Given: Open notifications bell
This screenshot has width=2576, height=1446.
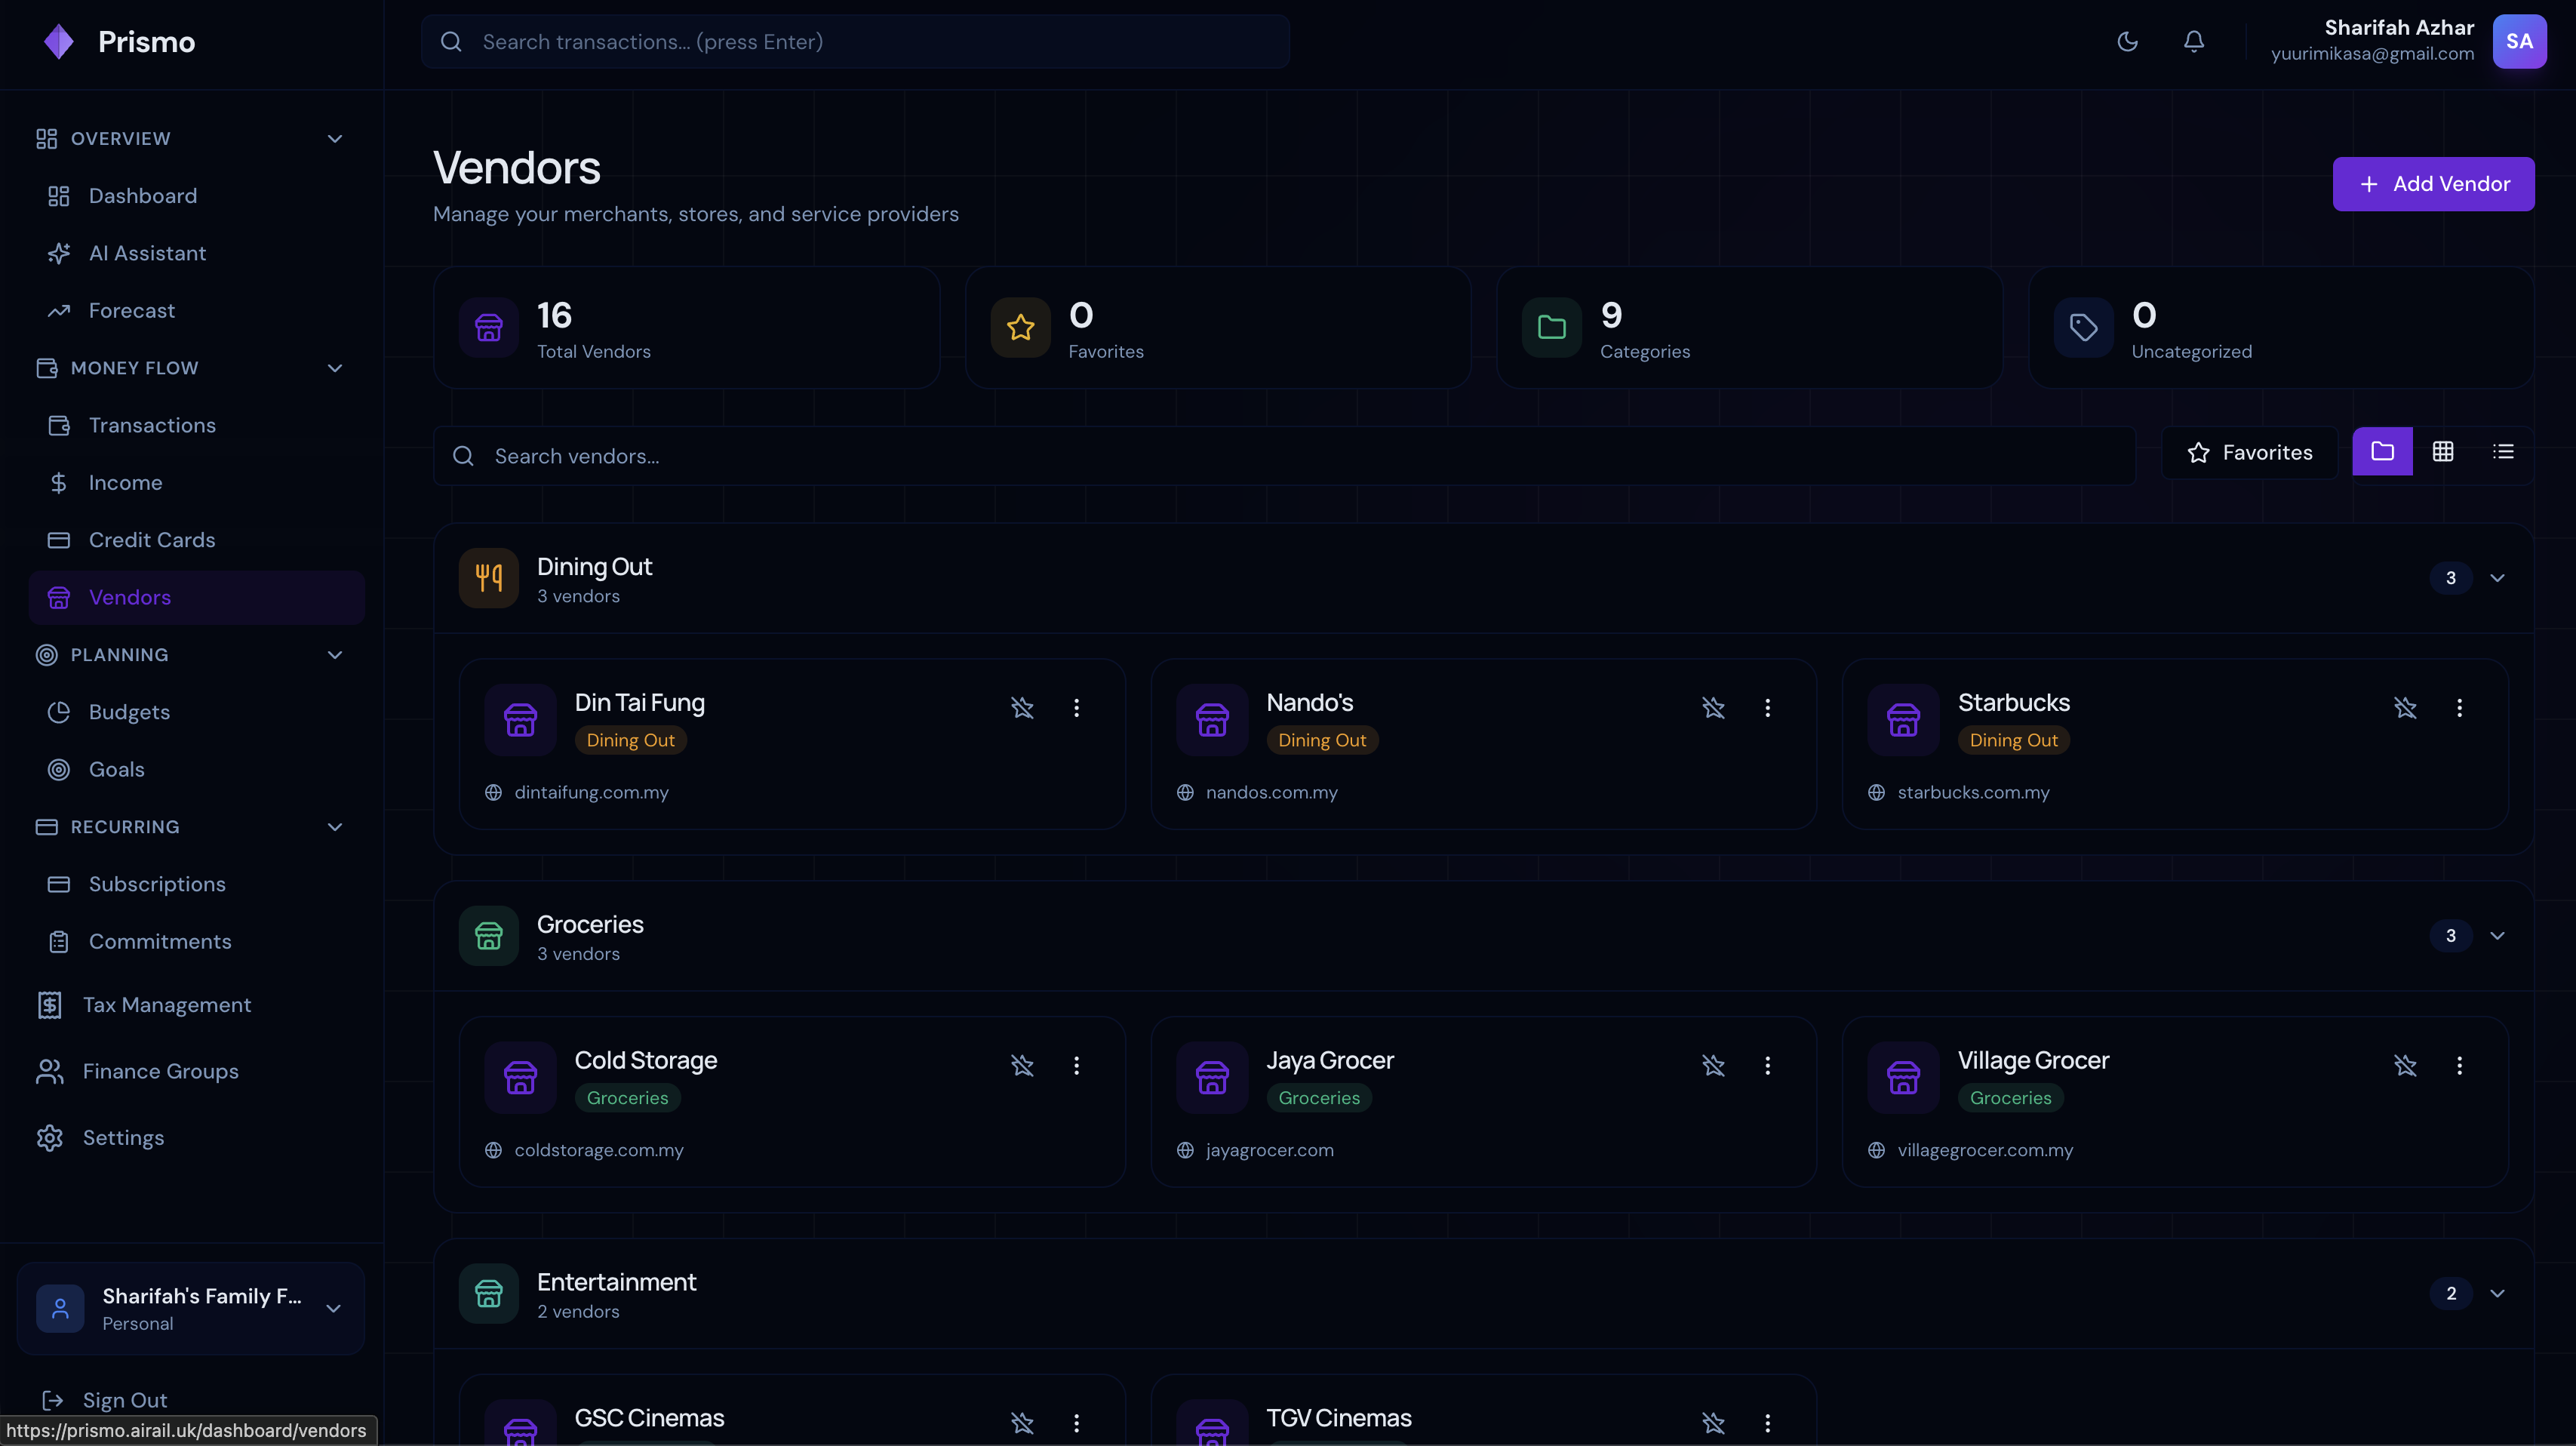Looking at the screenshot, I should pos(2193,41).
